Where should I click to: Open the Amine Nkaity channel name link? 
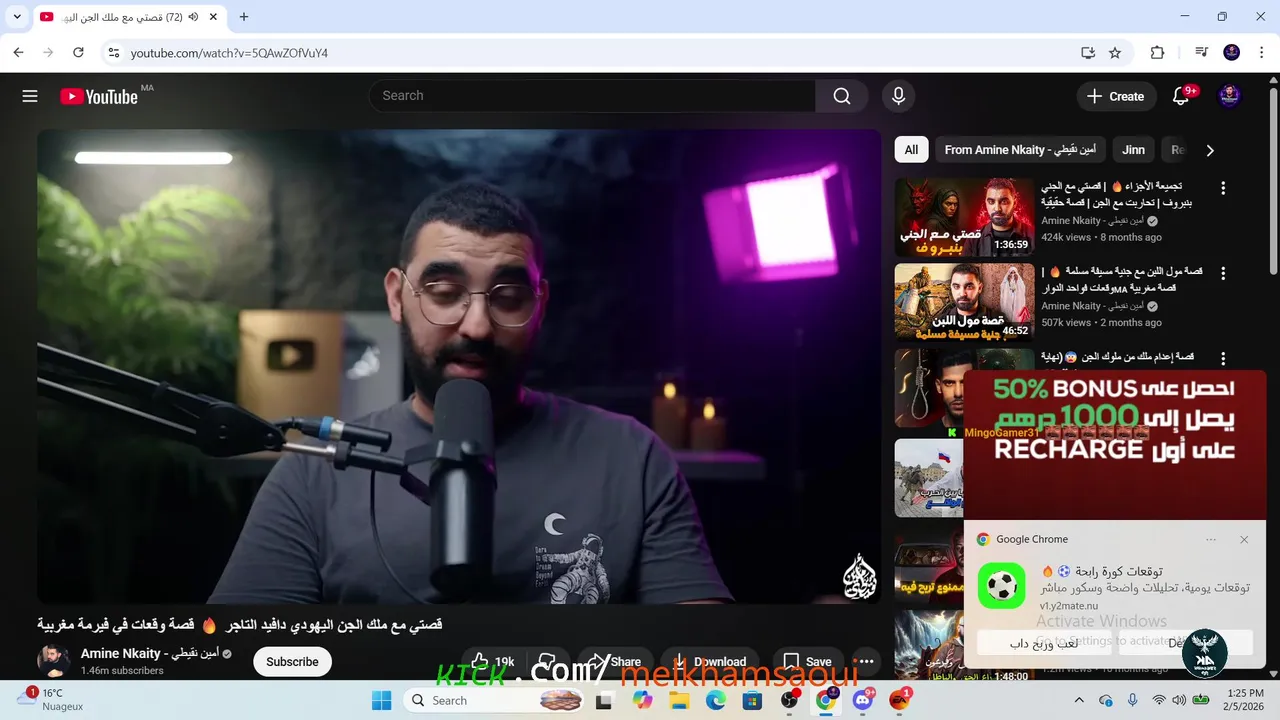click(x=150, y=653)
